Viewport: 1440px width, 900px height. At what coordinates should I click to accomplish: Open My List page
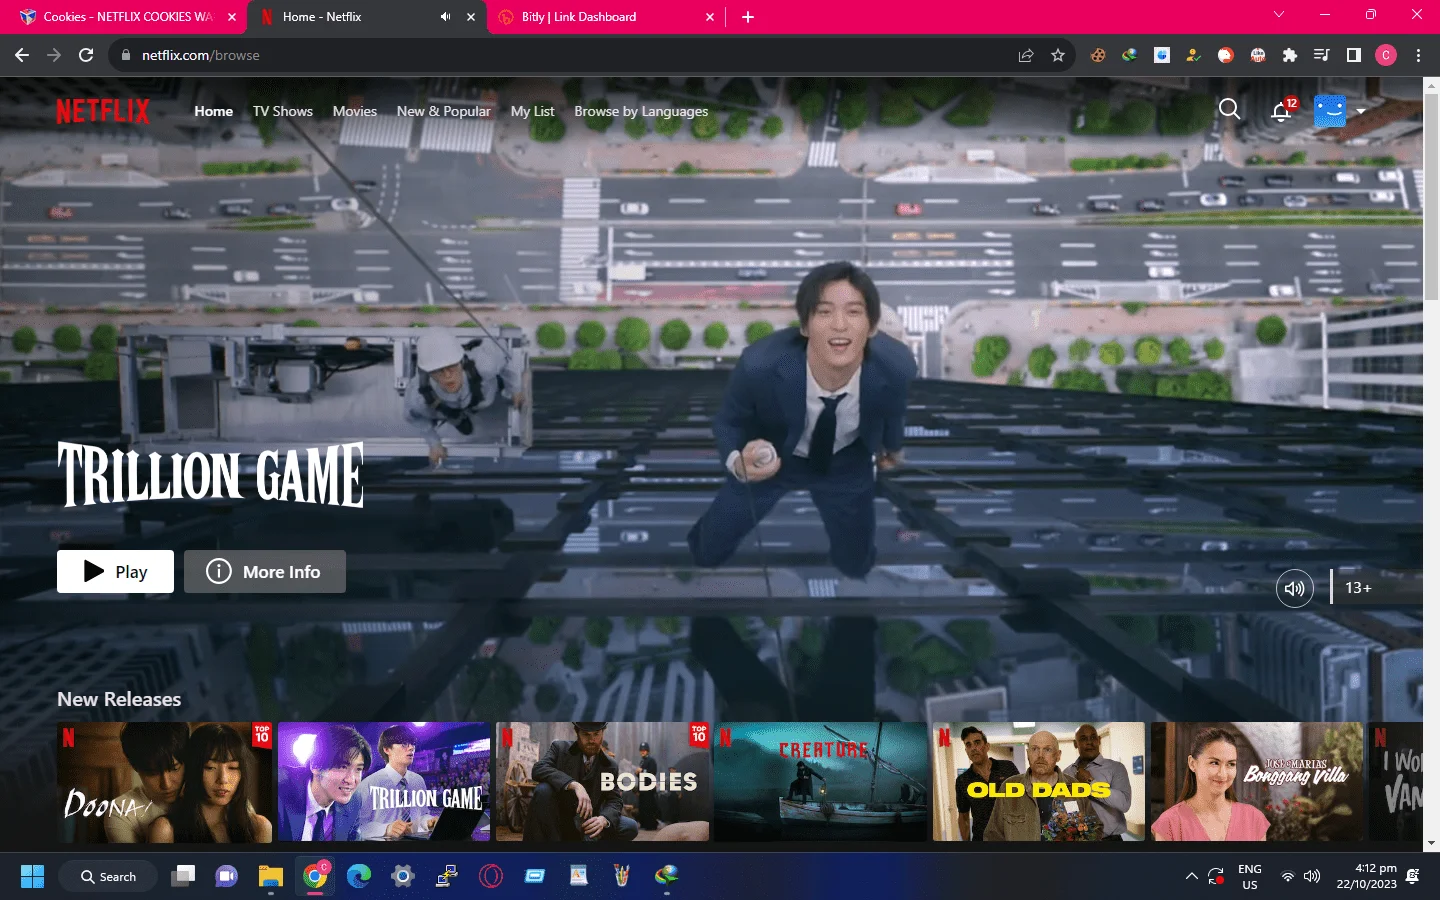[x=532, y=111]
